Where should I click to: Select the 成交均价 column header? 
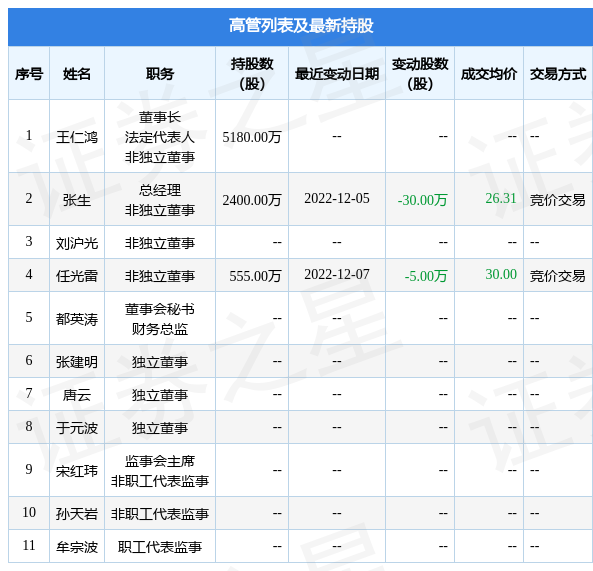point(489,74)
